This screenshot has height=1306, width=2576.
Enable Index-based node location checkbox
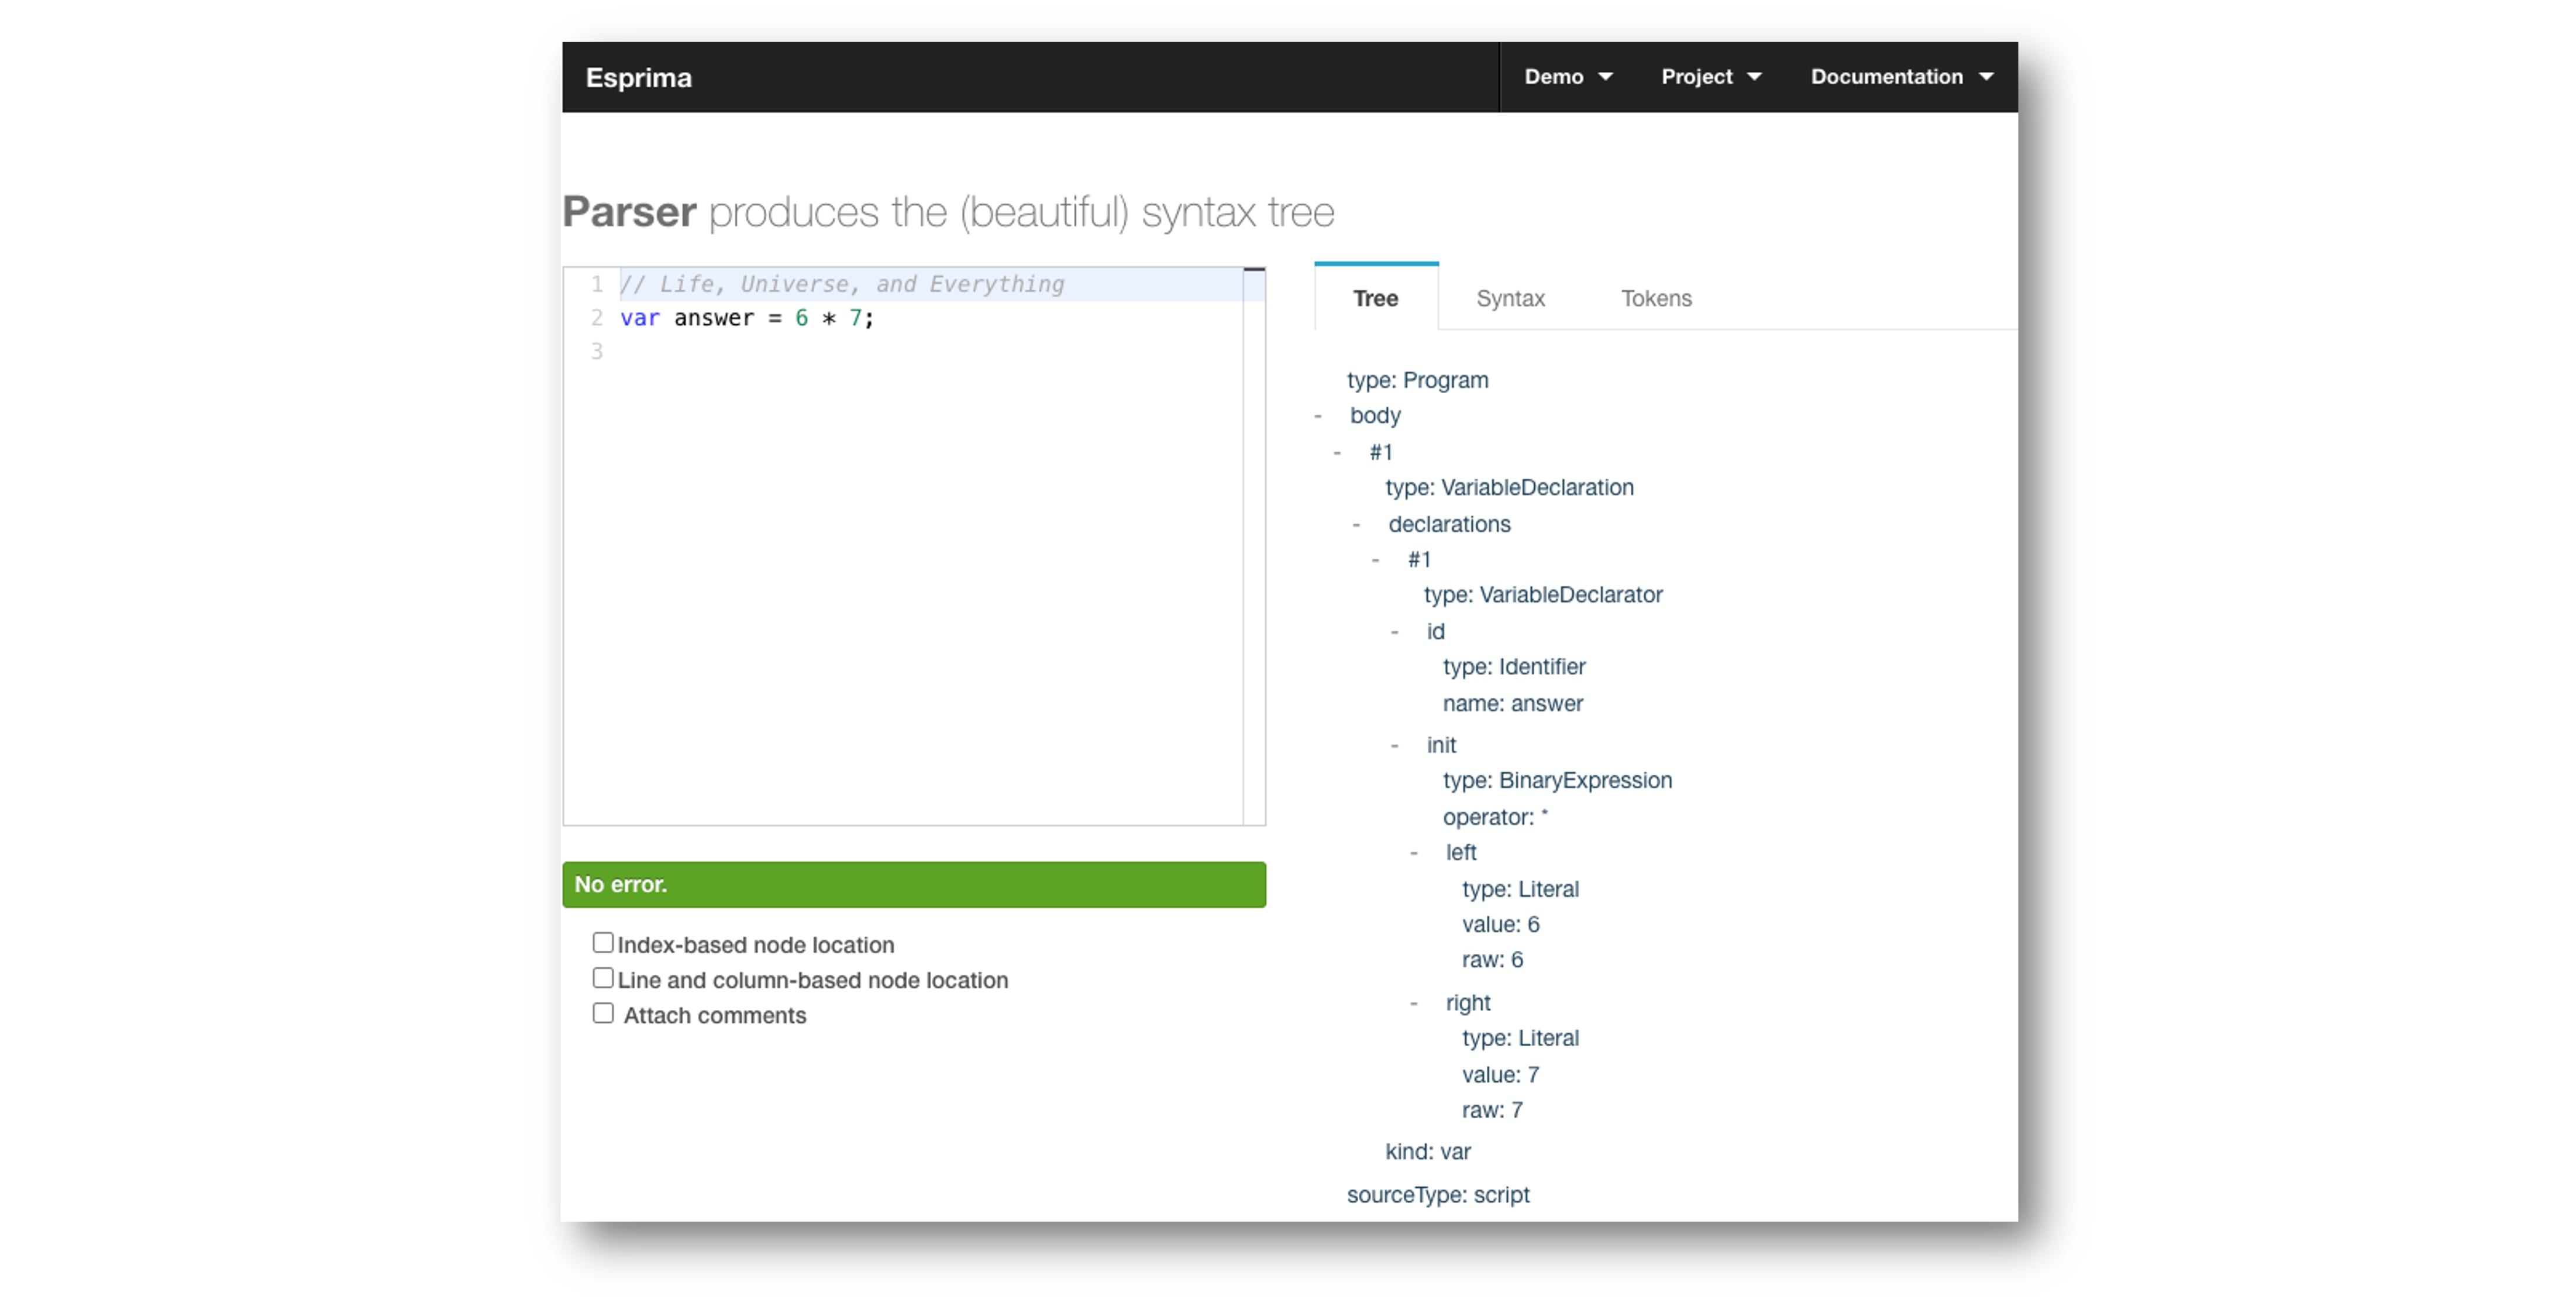pos(603,943)
